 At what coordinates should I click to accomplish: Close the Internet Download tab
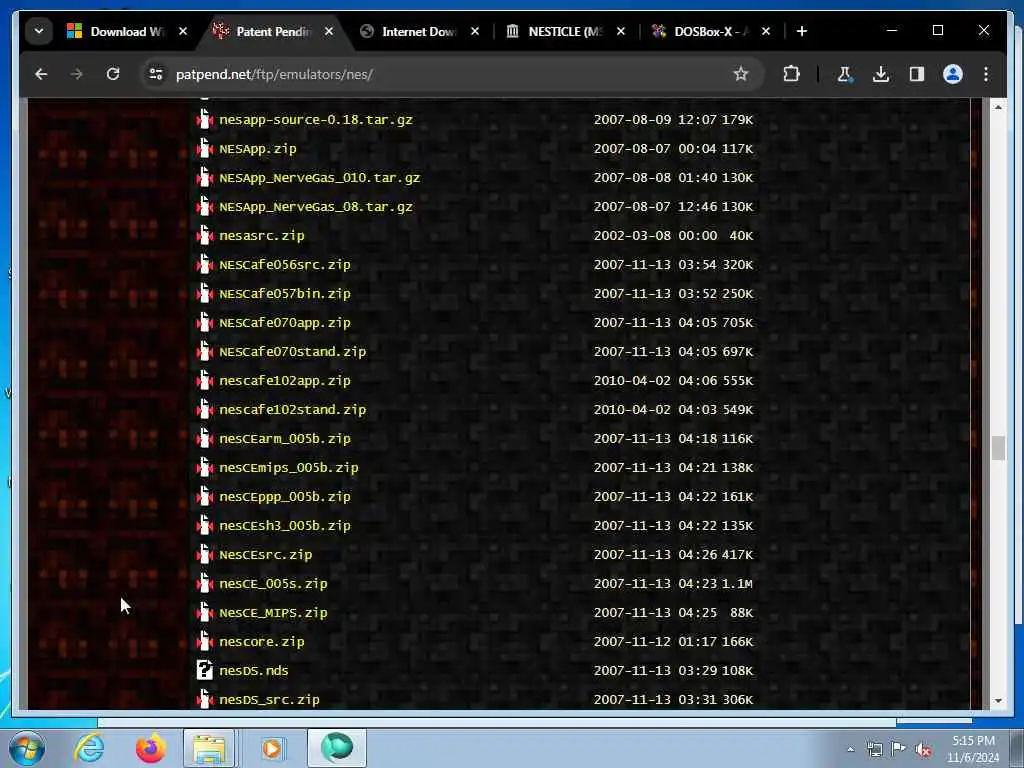point(475,31)
